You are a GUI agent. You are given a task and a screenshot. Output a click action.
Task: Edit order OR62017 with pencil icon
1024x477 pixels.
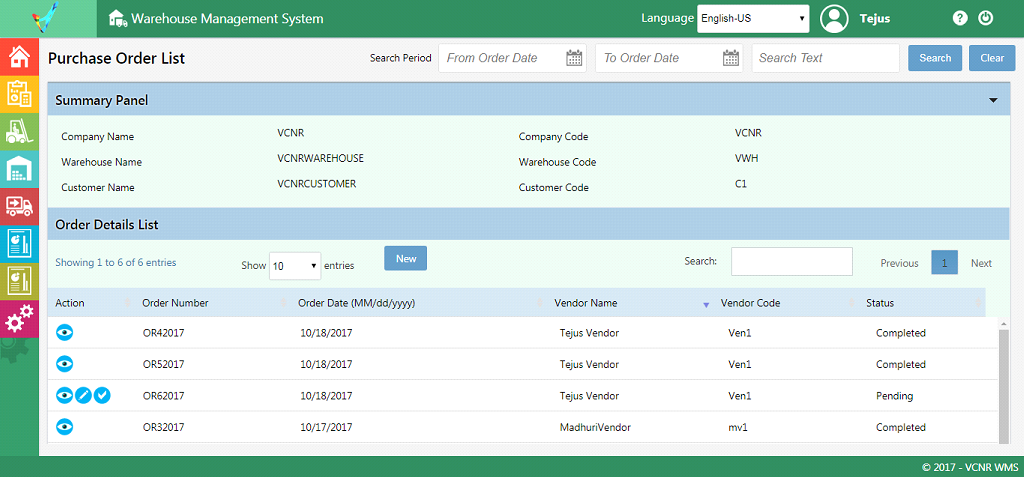pyautogui.click(x=83, y=395)
